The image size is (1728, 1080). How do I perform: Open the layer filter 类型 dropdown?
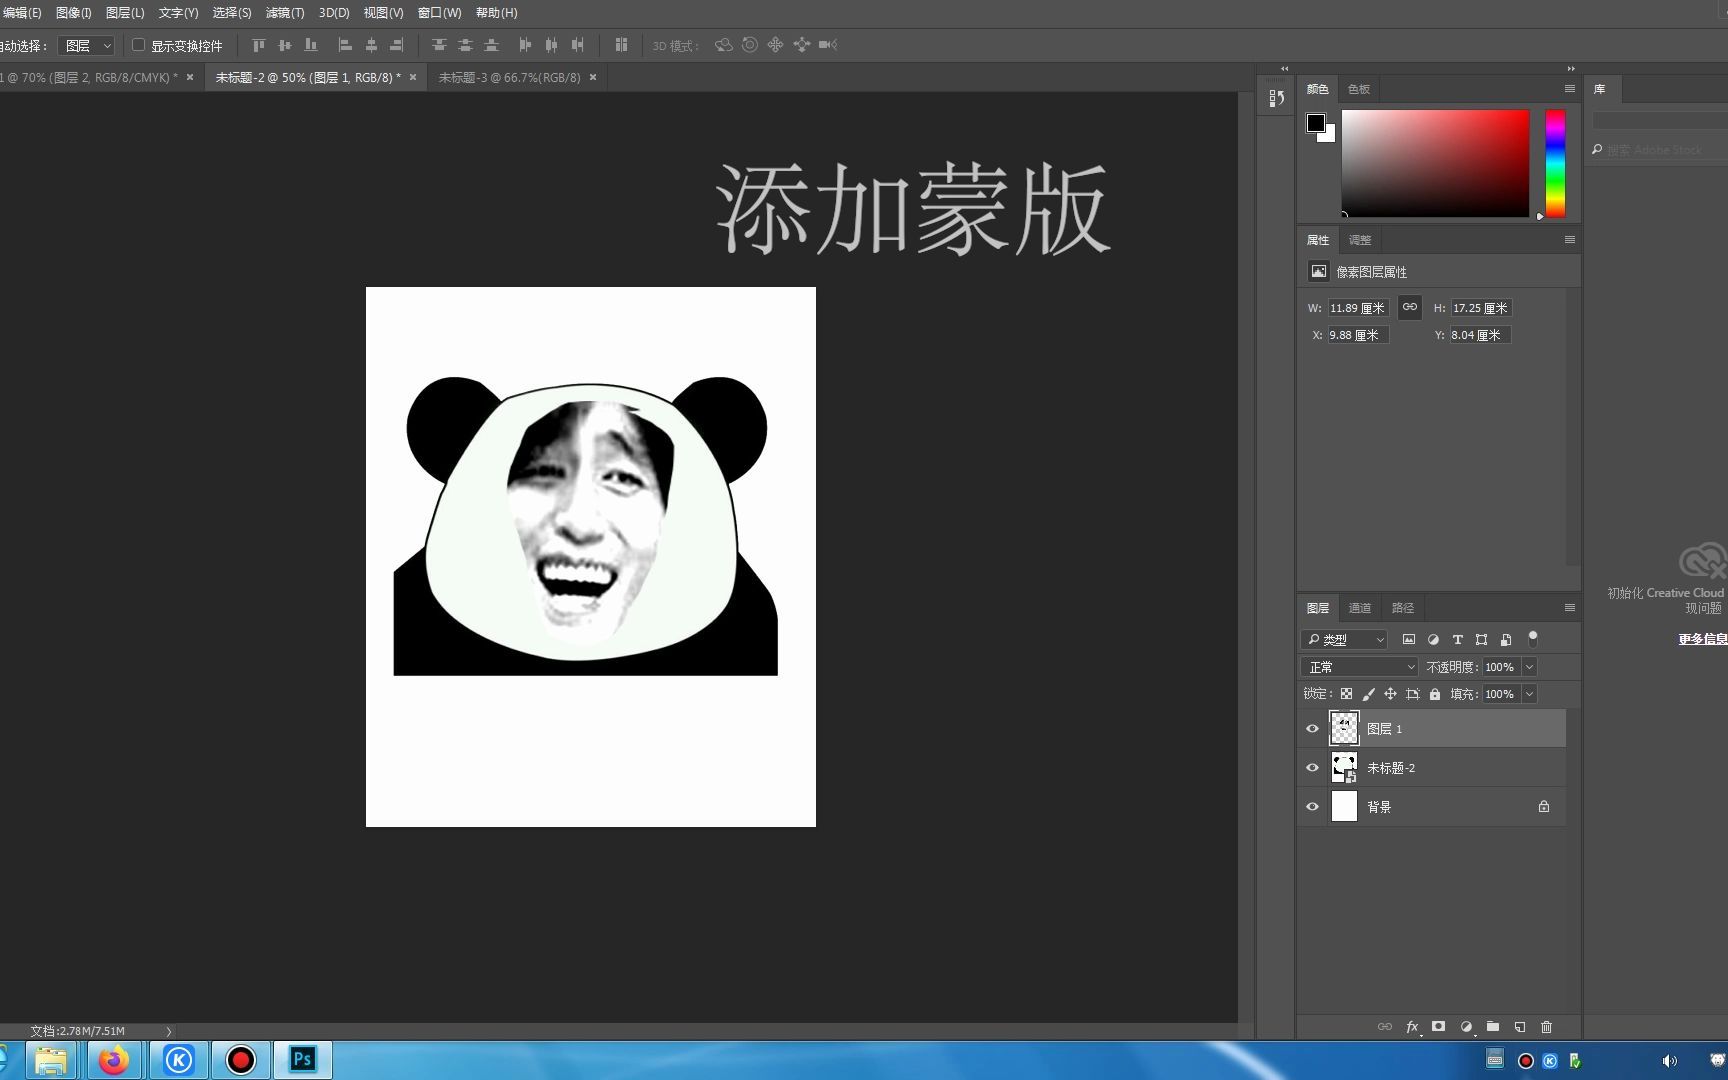pyautogui.click(x=1344, y=639)
